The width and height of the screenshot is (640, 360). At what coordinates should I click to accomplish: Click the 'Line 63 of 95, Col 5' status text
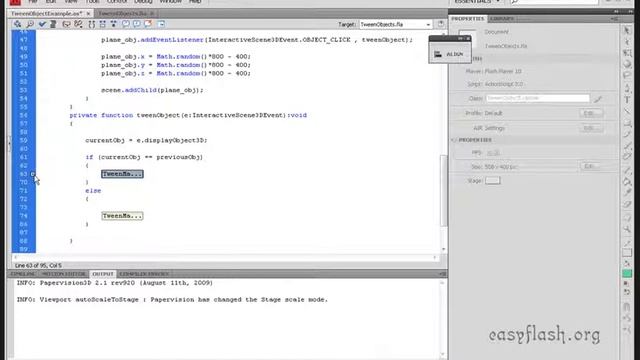38,265
